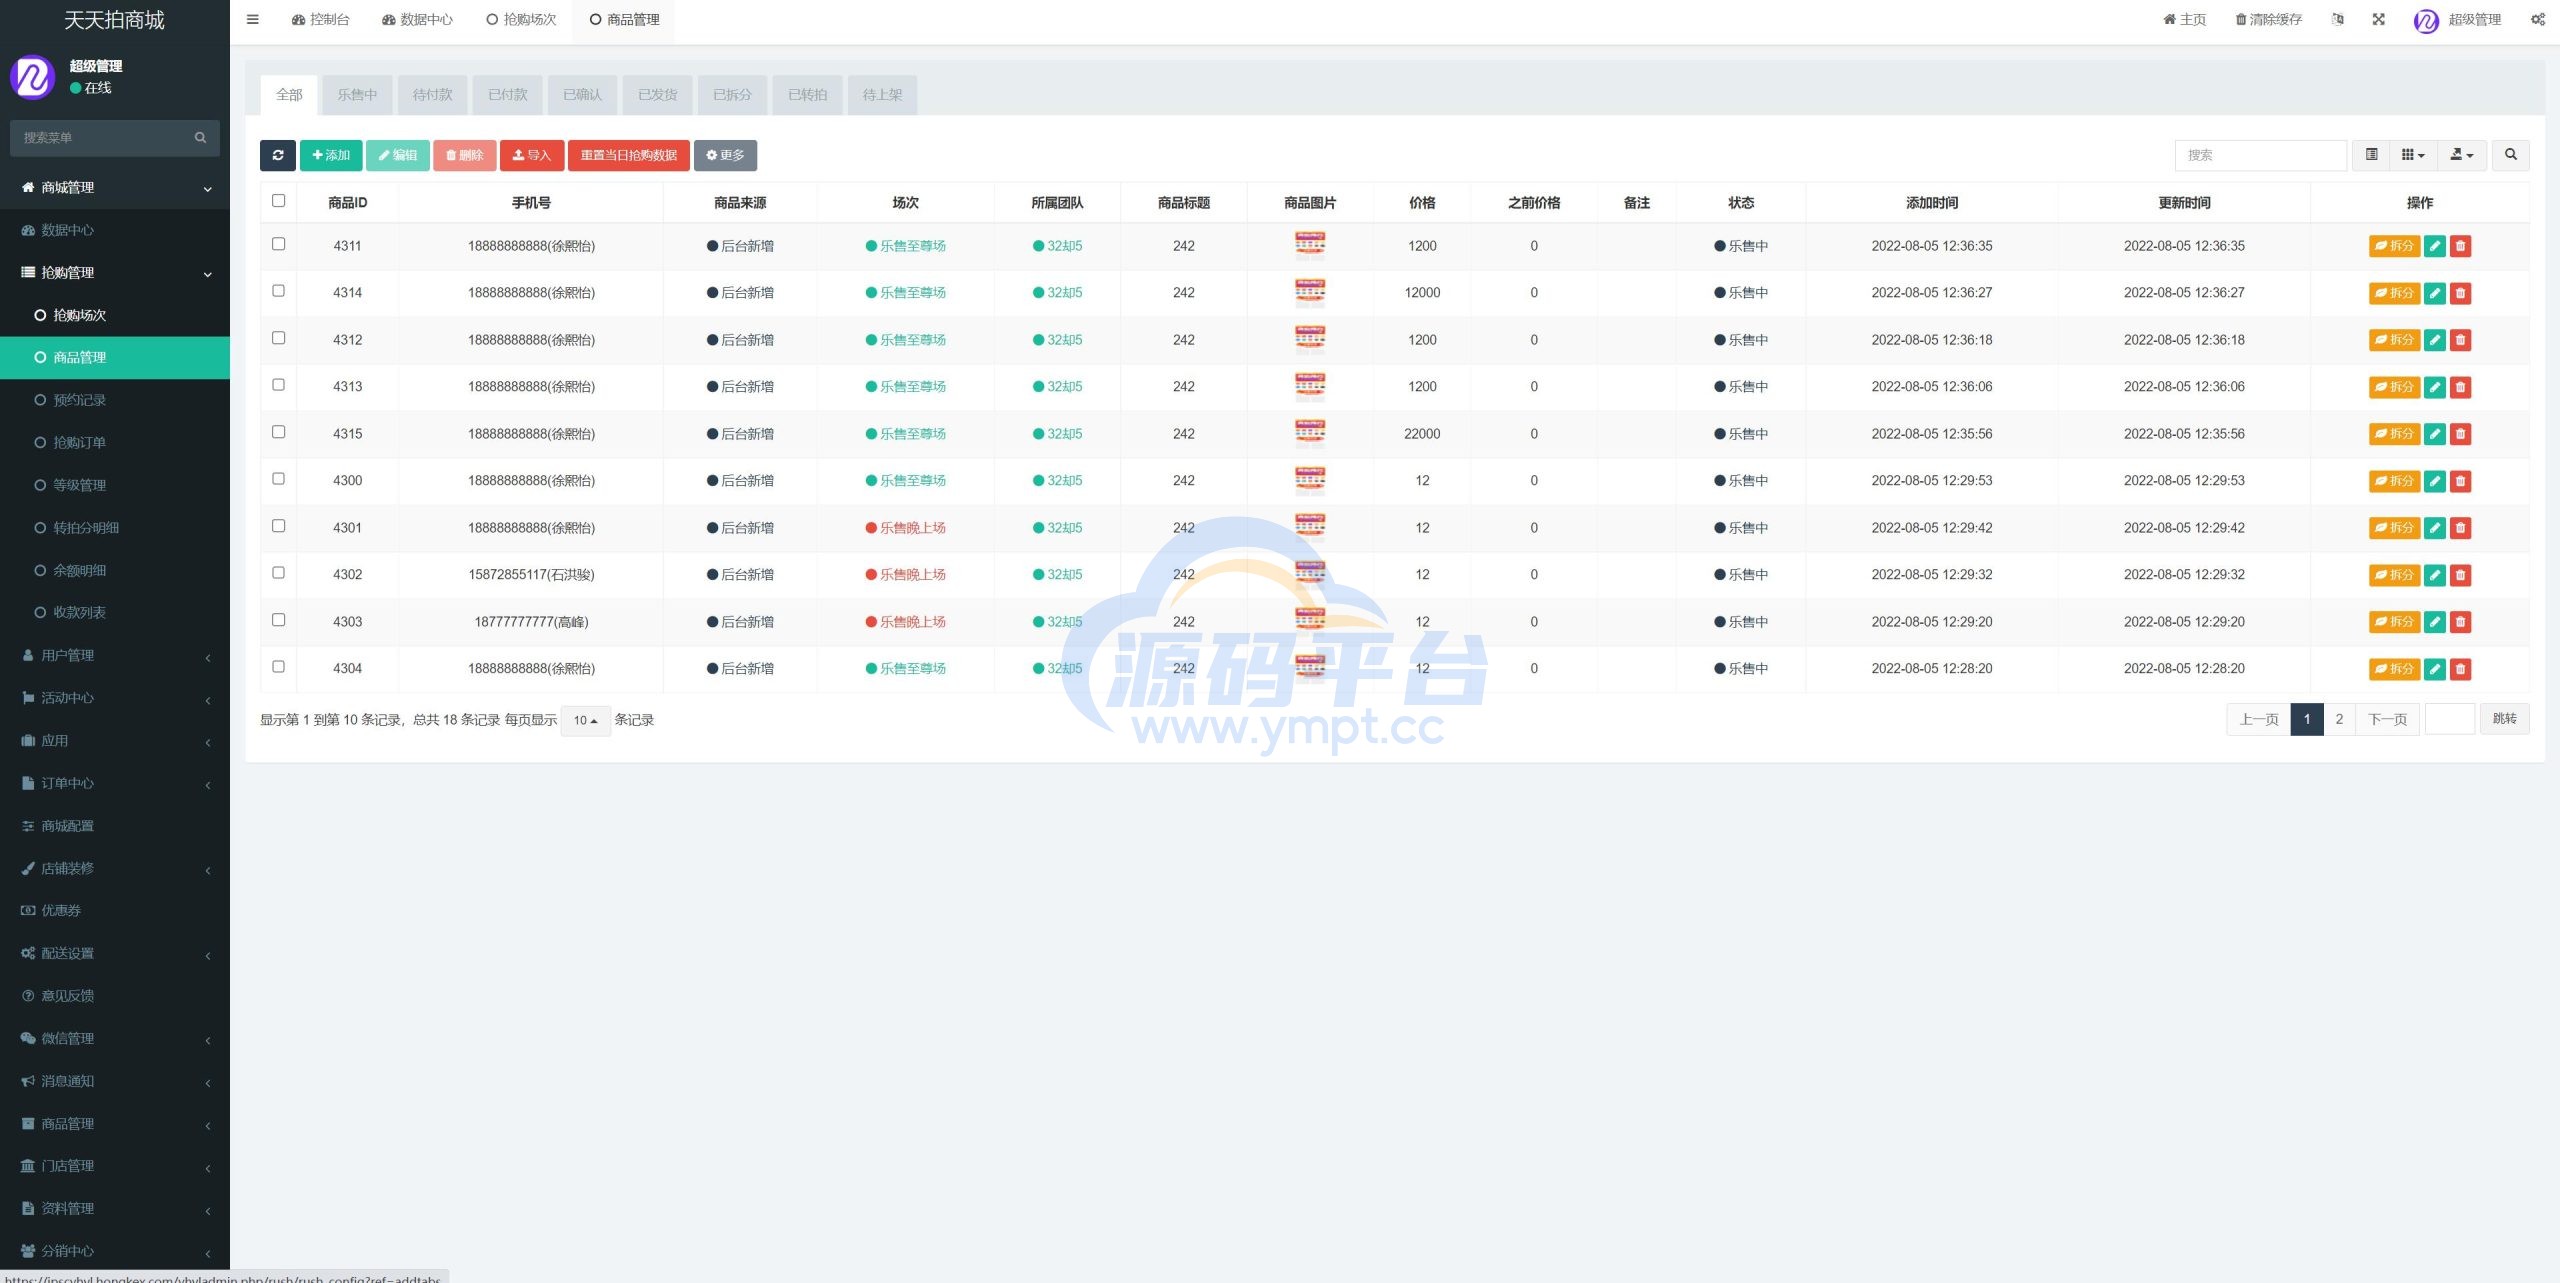
Task: Click orange 拆分 button for product 4313
Action: pyautogui.click(x=2394, y=387)
